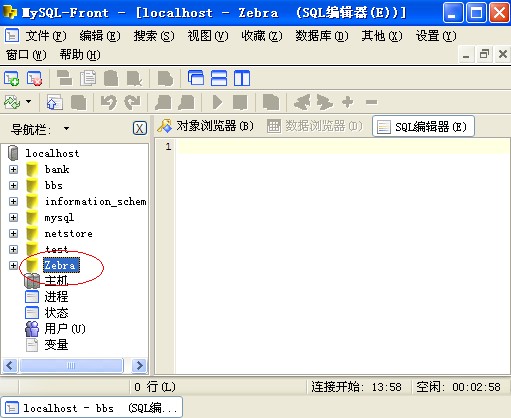
Task: Click the localhost server icon in tree
Action: click(13, 153)
